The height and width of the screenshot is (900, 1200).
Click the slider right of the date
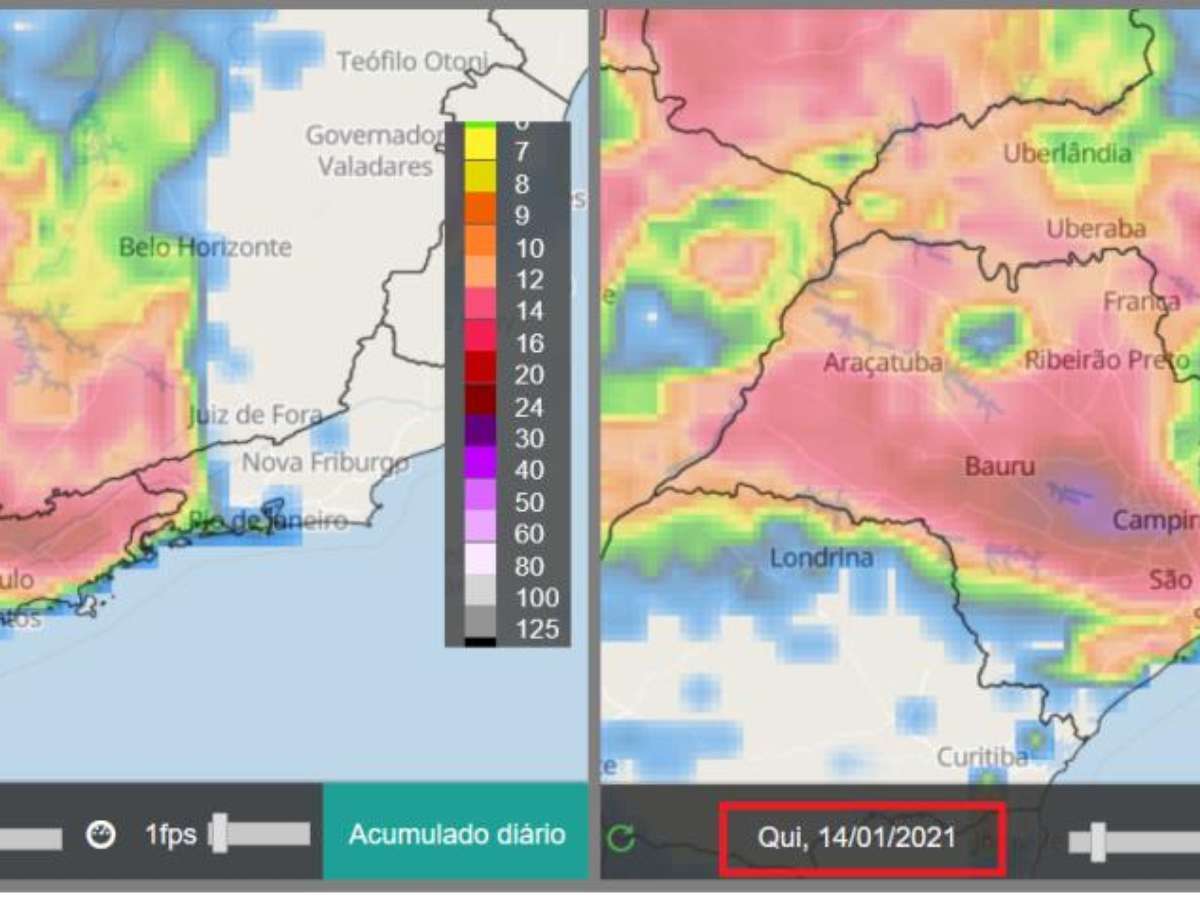1098,841
